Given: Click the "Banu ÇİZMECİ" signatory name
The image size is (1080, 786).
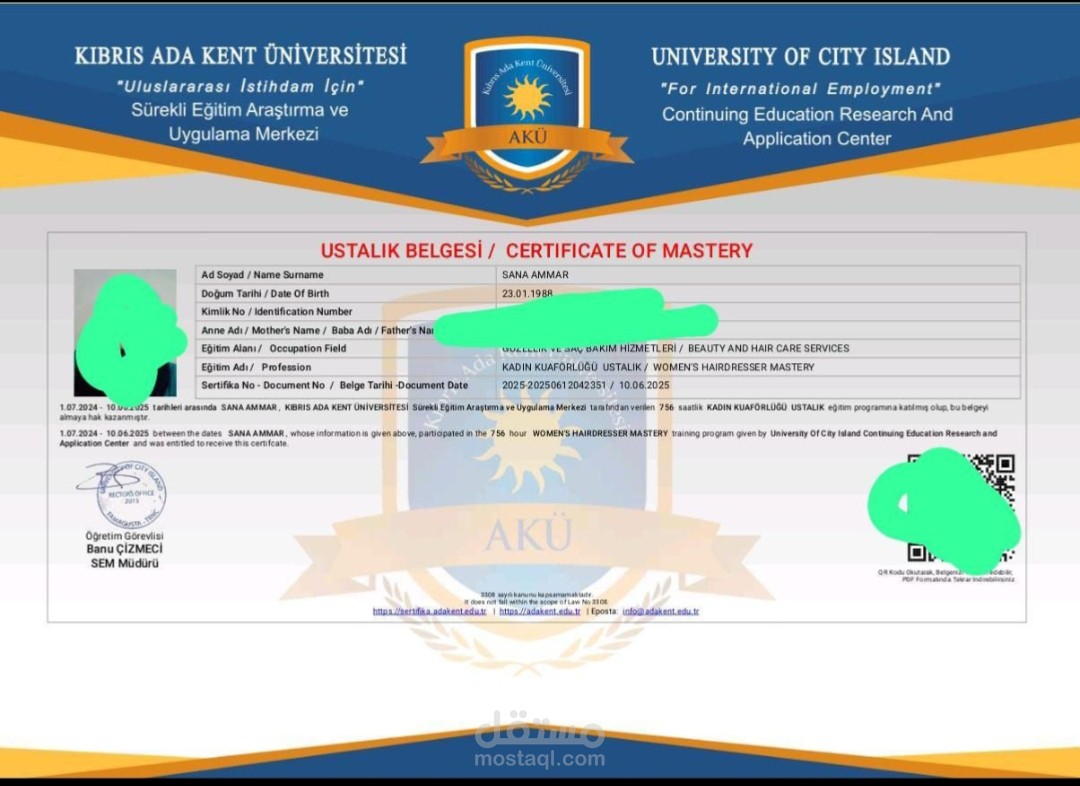Looking at the screenshot, I should point(125,549).
